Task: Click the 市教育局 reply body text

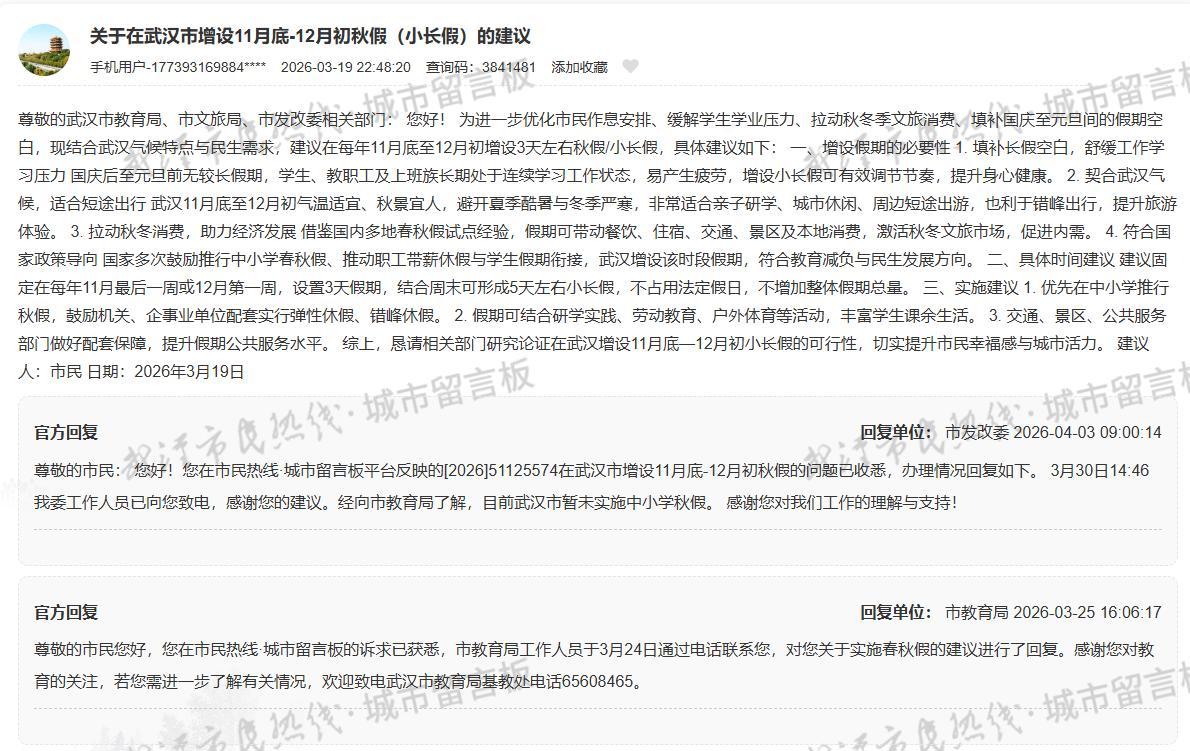Action: point(594,665)
